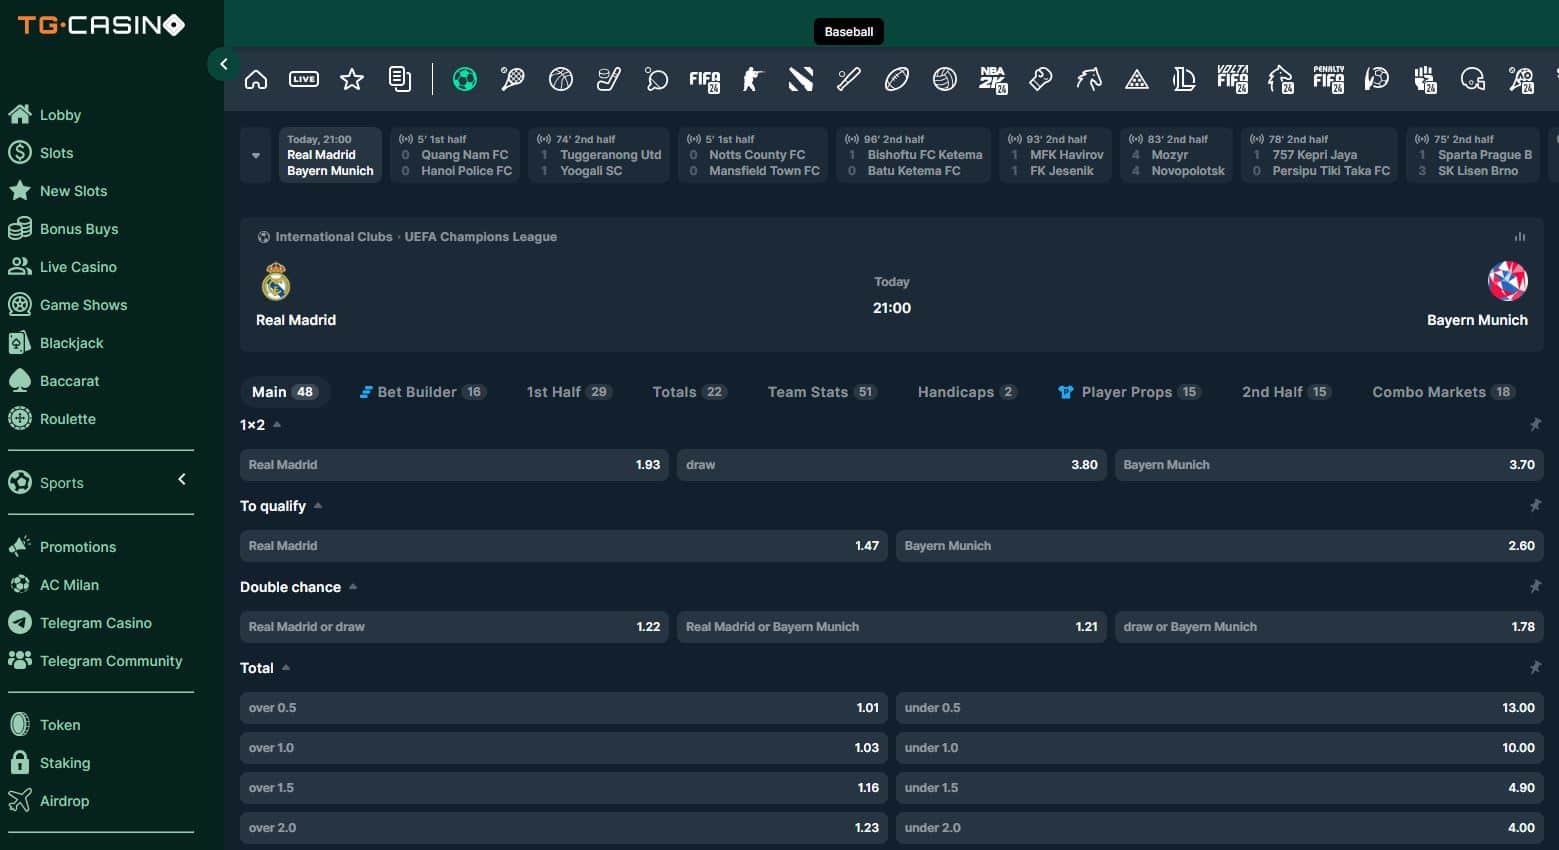Image resolution: width=1559 pixels, height=850 pixels.
Task: Select the football helmet icon
Action: pos(1473,79)
